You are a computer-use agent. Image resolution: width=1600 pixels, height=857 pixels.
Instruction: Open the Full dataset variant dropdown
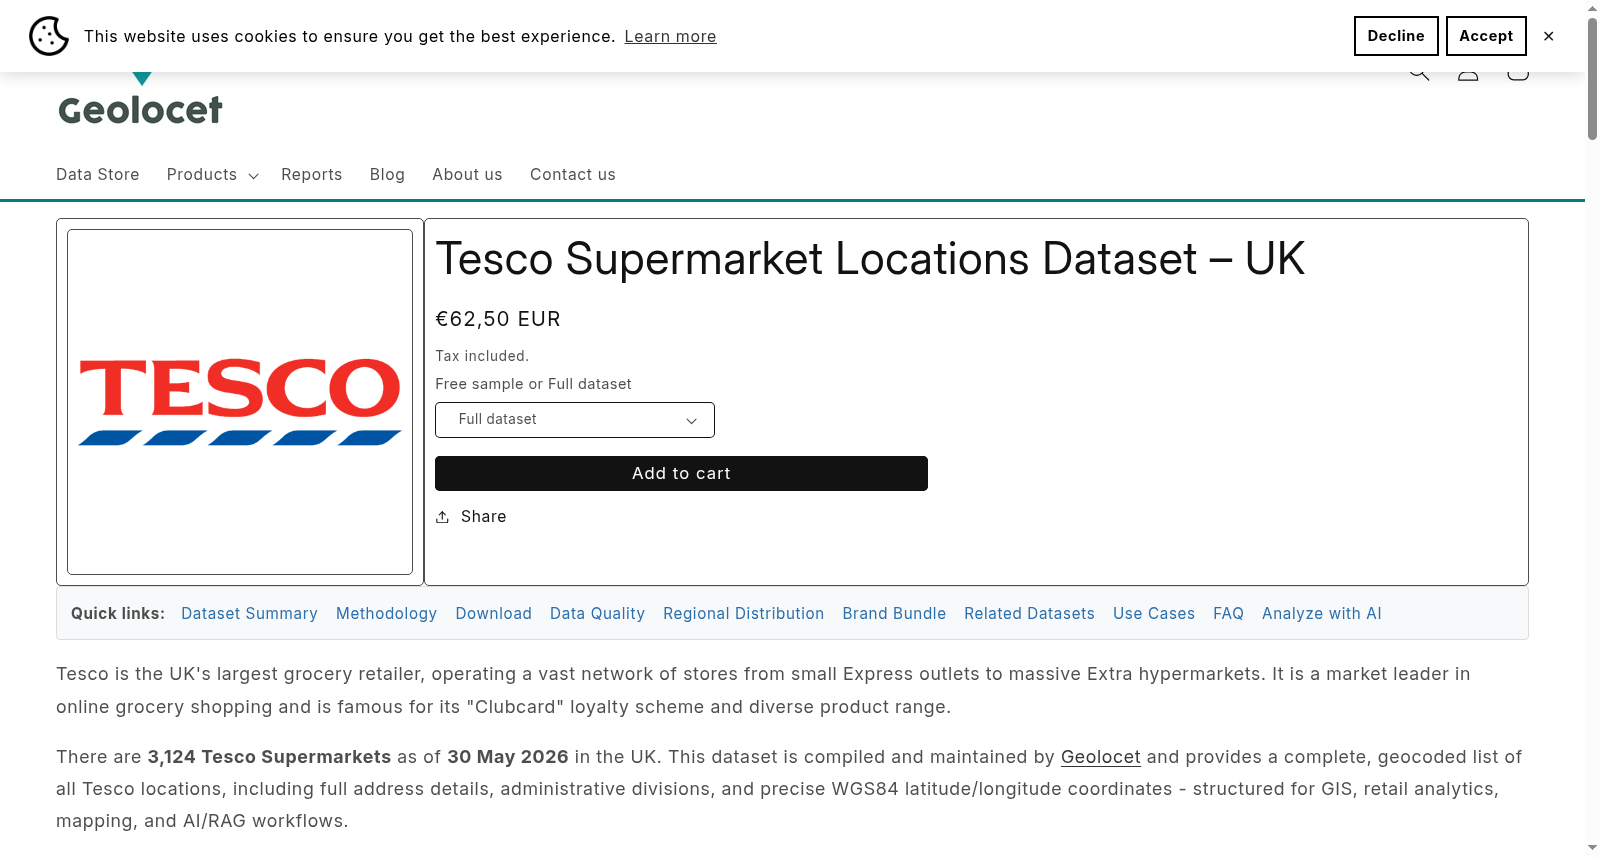pos(575,420)
